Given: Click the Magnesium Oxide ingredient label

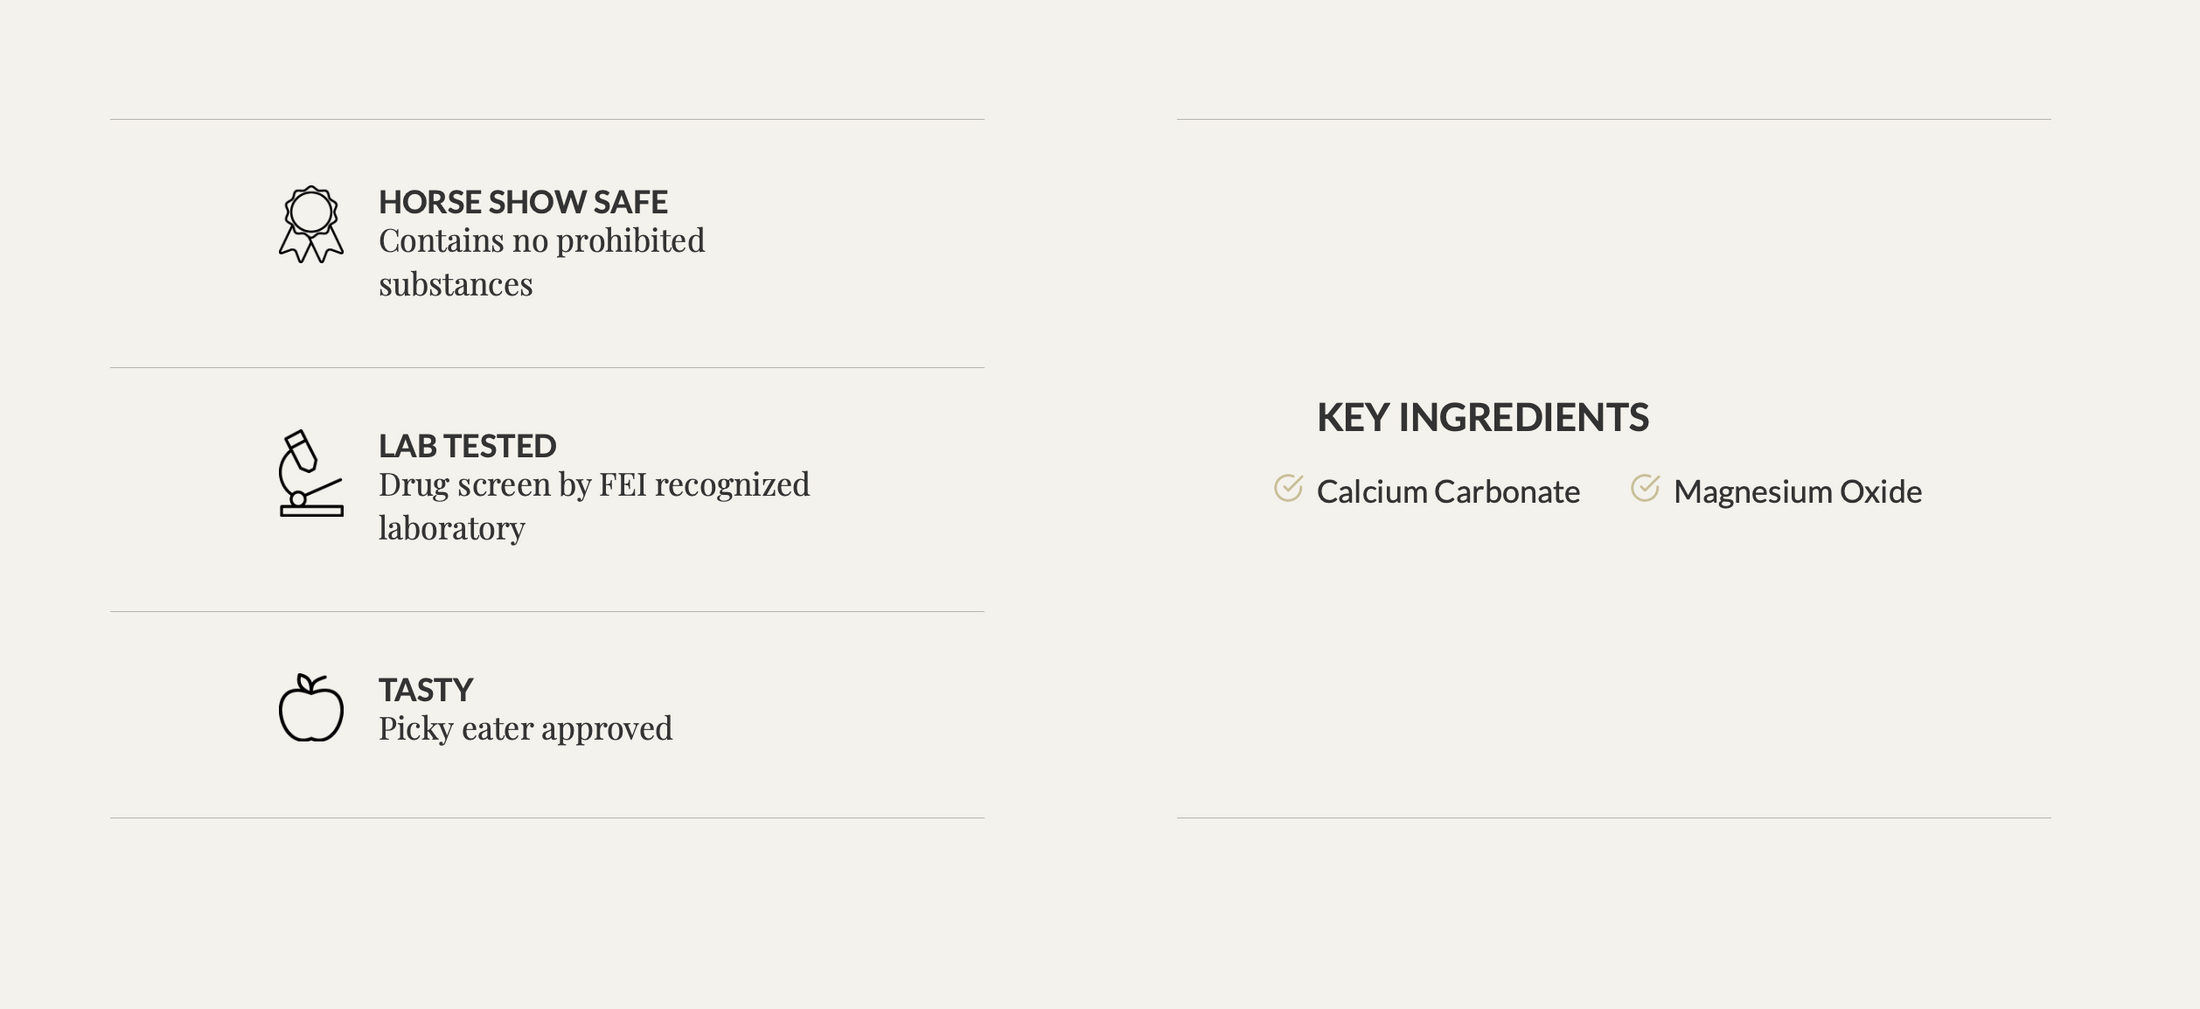Looking at the screenshot, I should point(1797,492).
